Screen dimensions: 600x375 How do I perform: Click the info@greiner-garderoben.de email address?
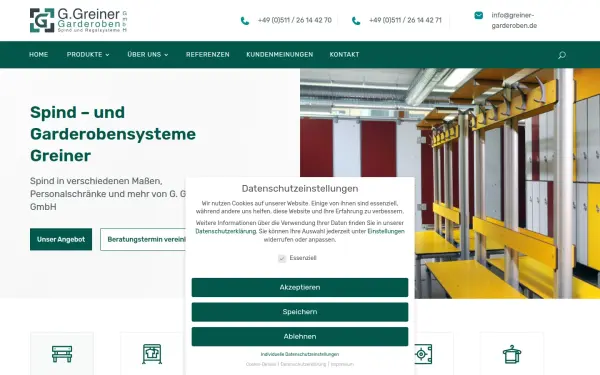click(x=514, y=20)
